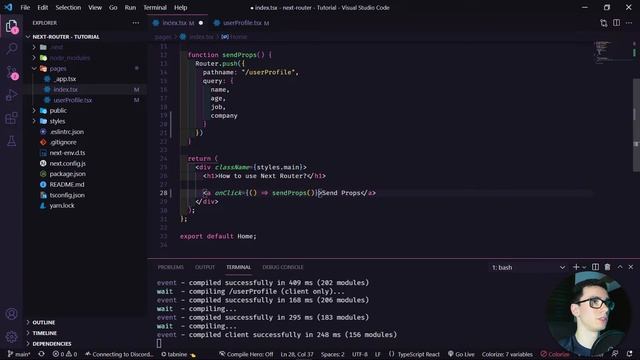The image size is (640, 360).
Task: Click the Open Changes editor icon
Action: click(604, 23)
